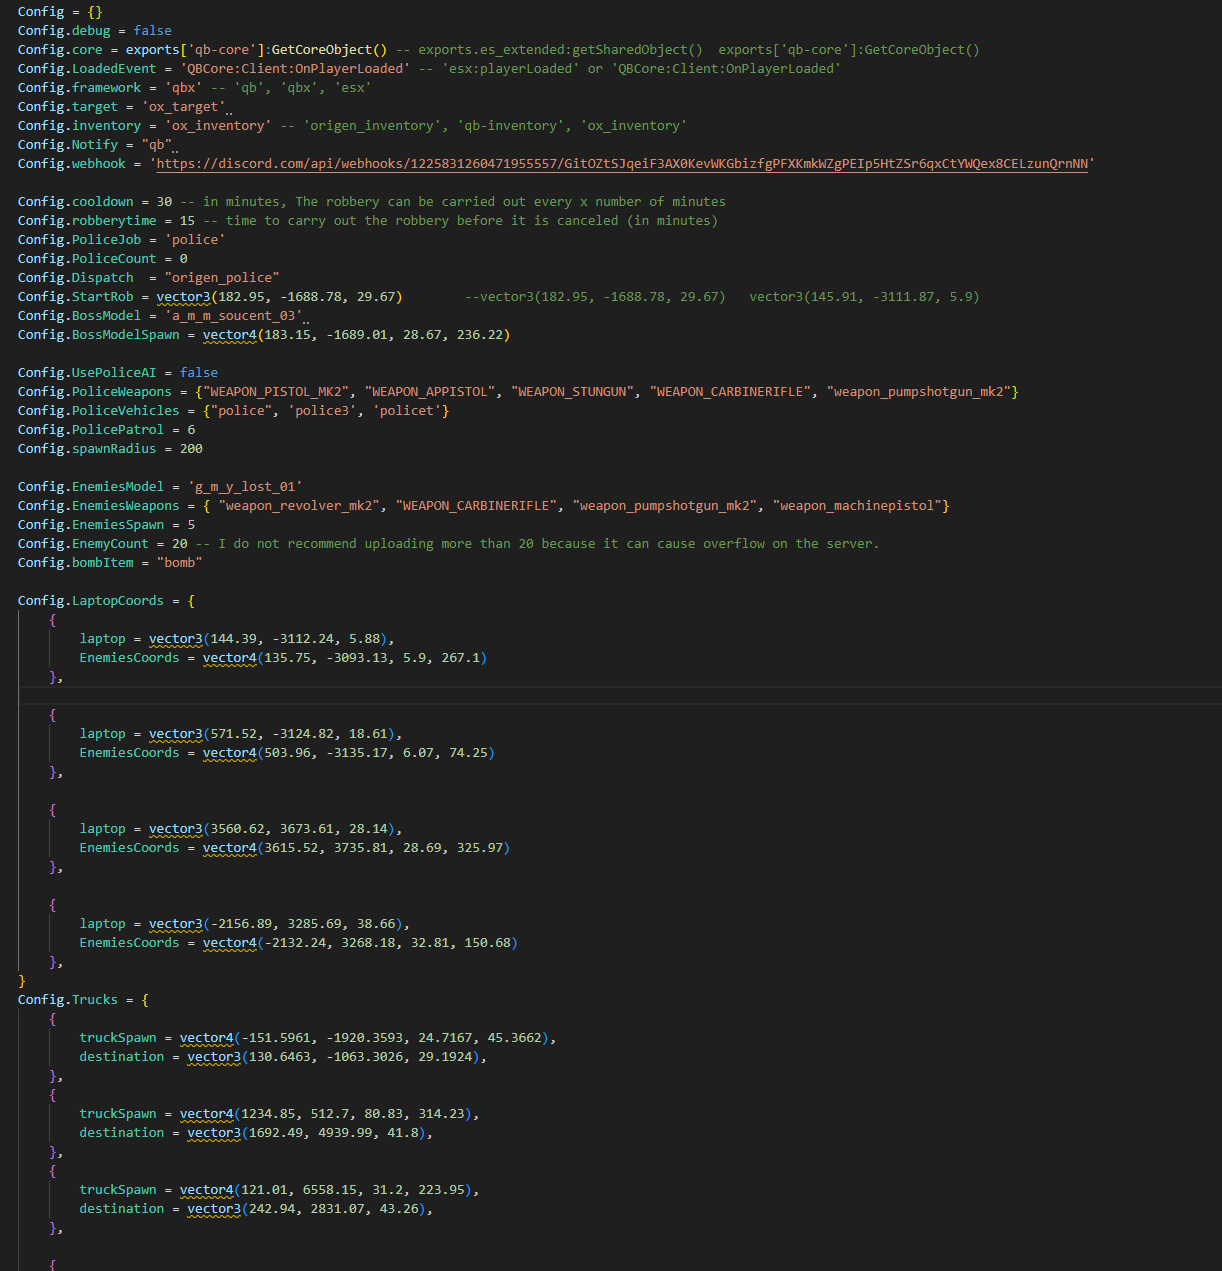Image resolution: width=1222 pixels, height=1271 pixels.
Task: Click the EnemiesCoords vector4(135.75, -3093.13, 5.9, 267.1)
Action: tap(345, 658)
